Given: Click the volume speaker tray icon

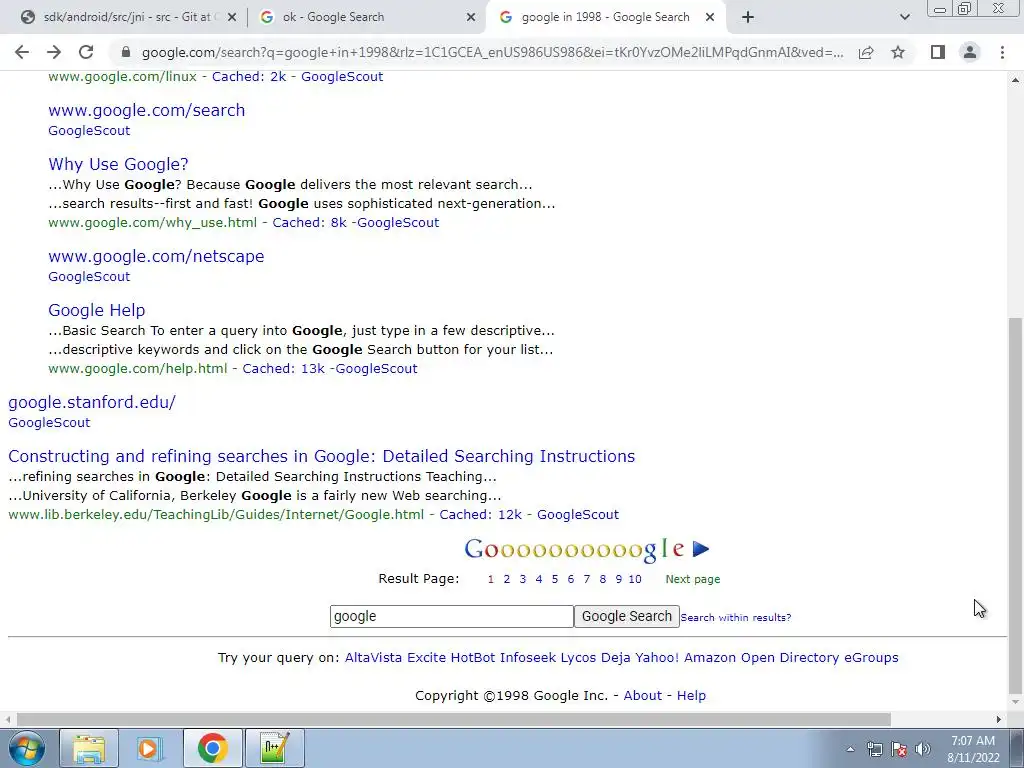Looking at the screenshot, I should tap(923, 749).
